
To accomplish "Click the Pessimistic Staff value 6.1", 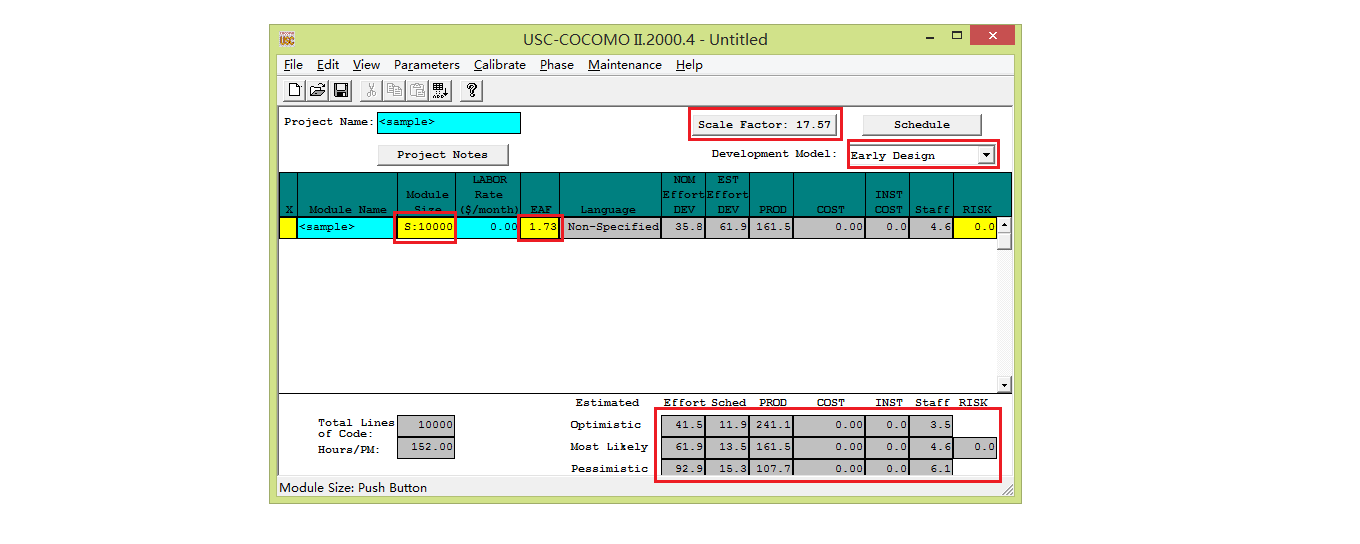I will point(932,468).
